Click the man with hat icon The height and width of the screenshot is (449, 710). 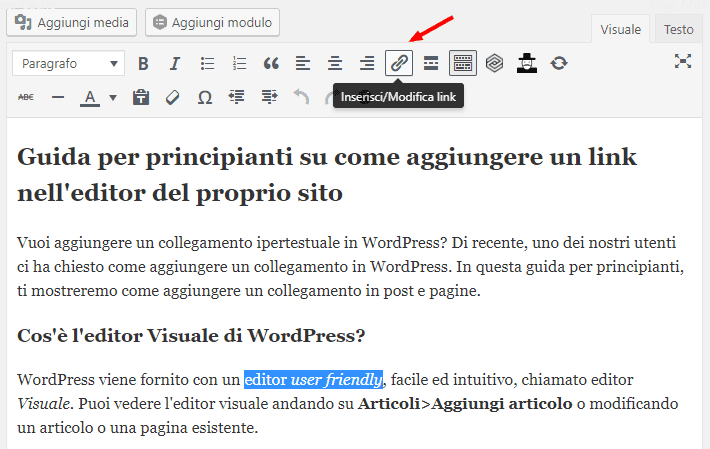pyautogui.click(x=527, y=63)
